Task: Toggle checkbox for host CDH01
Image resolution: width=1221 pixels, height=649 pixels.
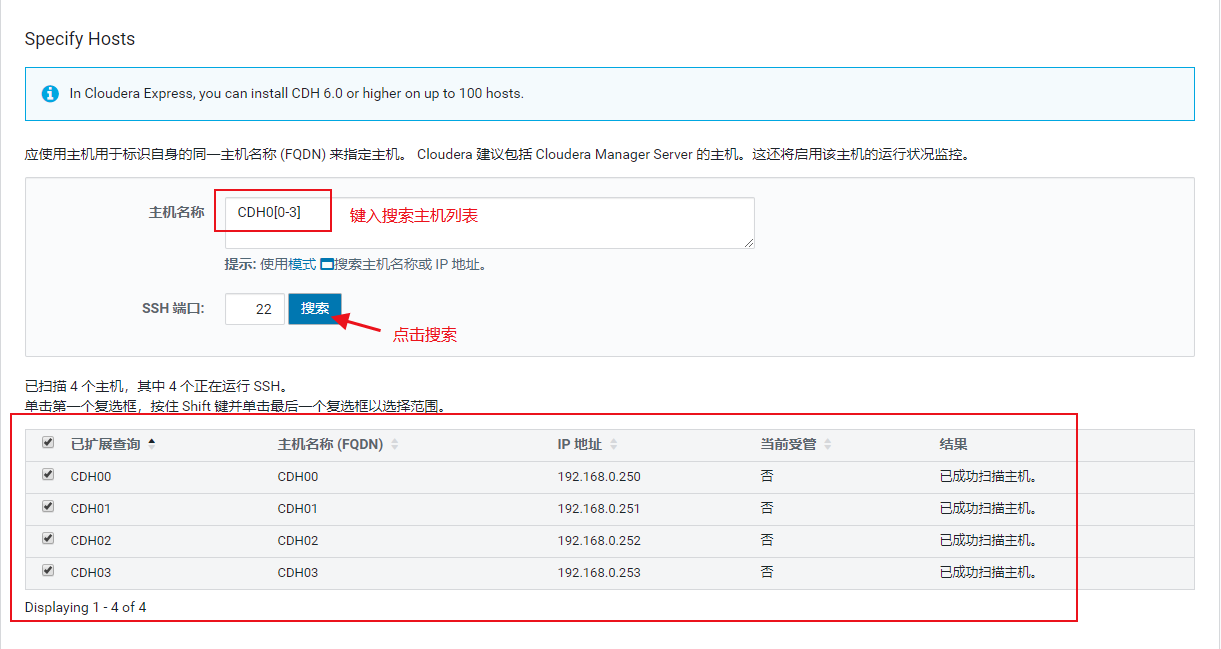Action: [48, 507]
